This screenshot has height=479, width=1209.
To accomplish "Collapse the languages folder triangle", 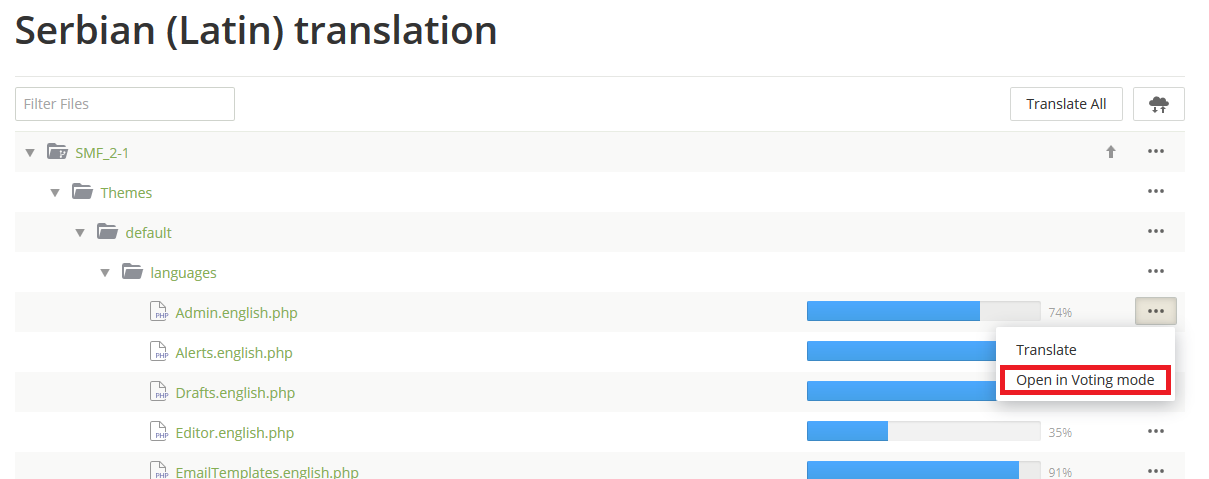I will [105, 273].
